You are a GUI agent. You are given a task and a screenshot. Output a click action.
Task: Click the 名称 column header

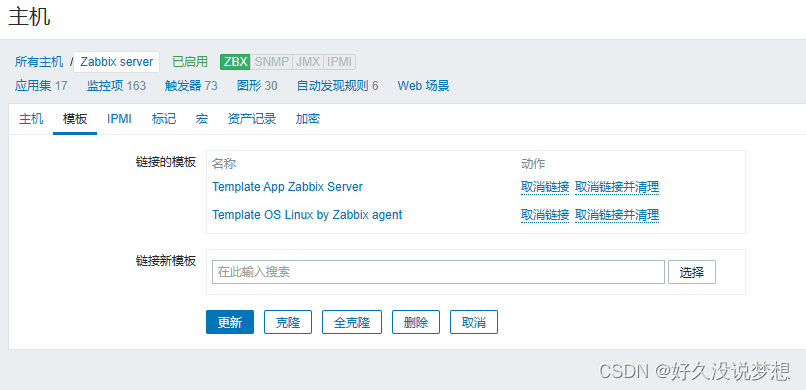coord(224,164)
